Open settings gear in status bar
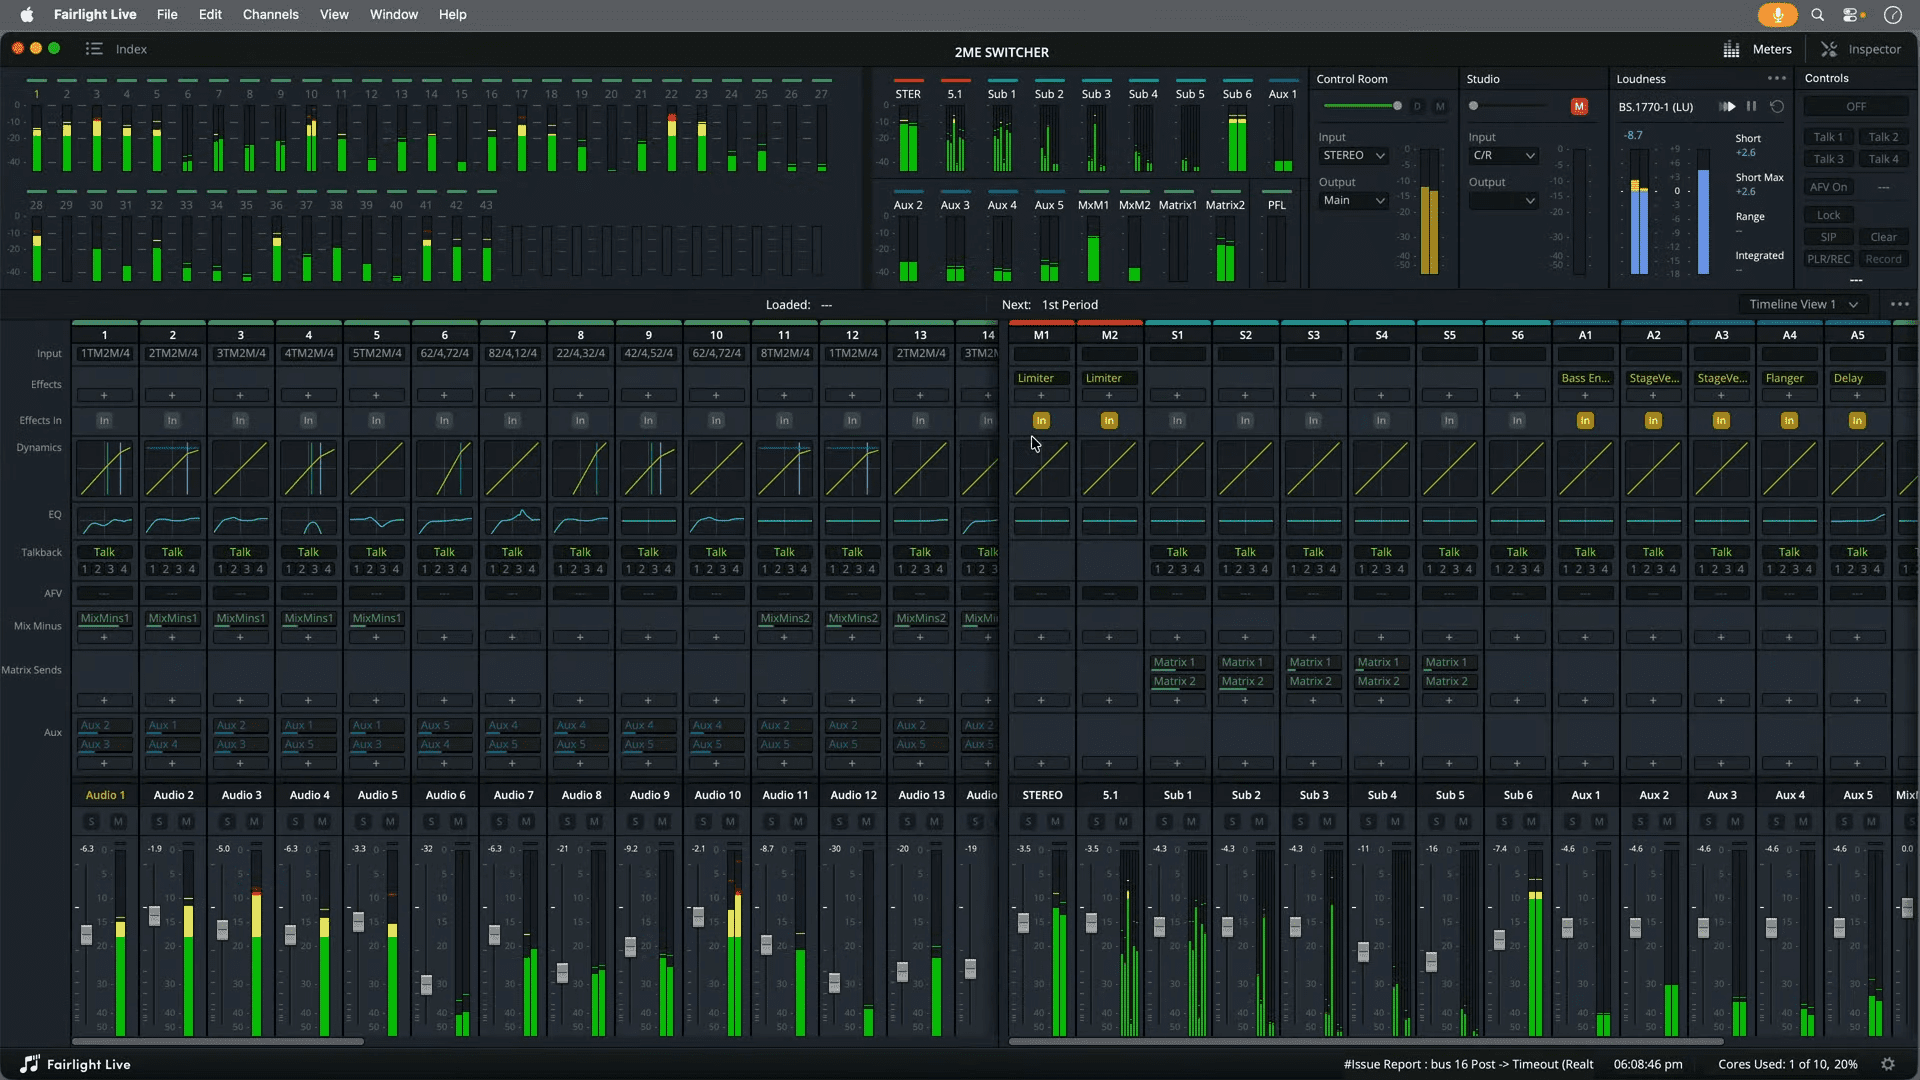 (x=1888, y=1064)
